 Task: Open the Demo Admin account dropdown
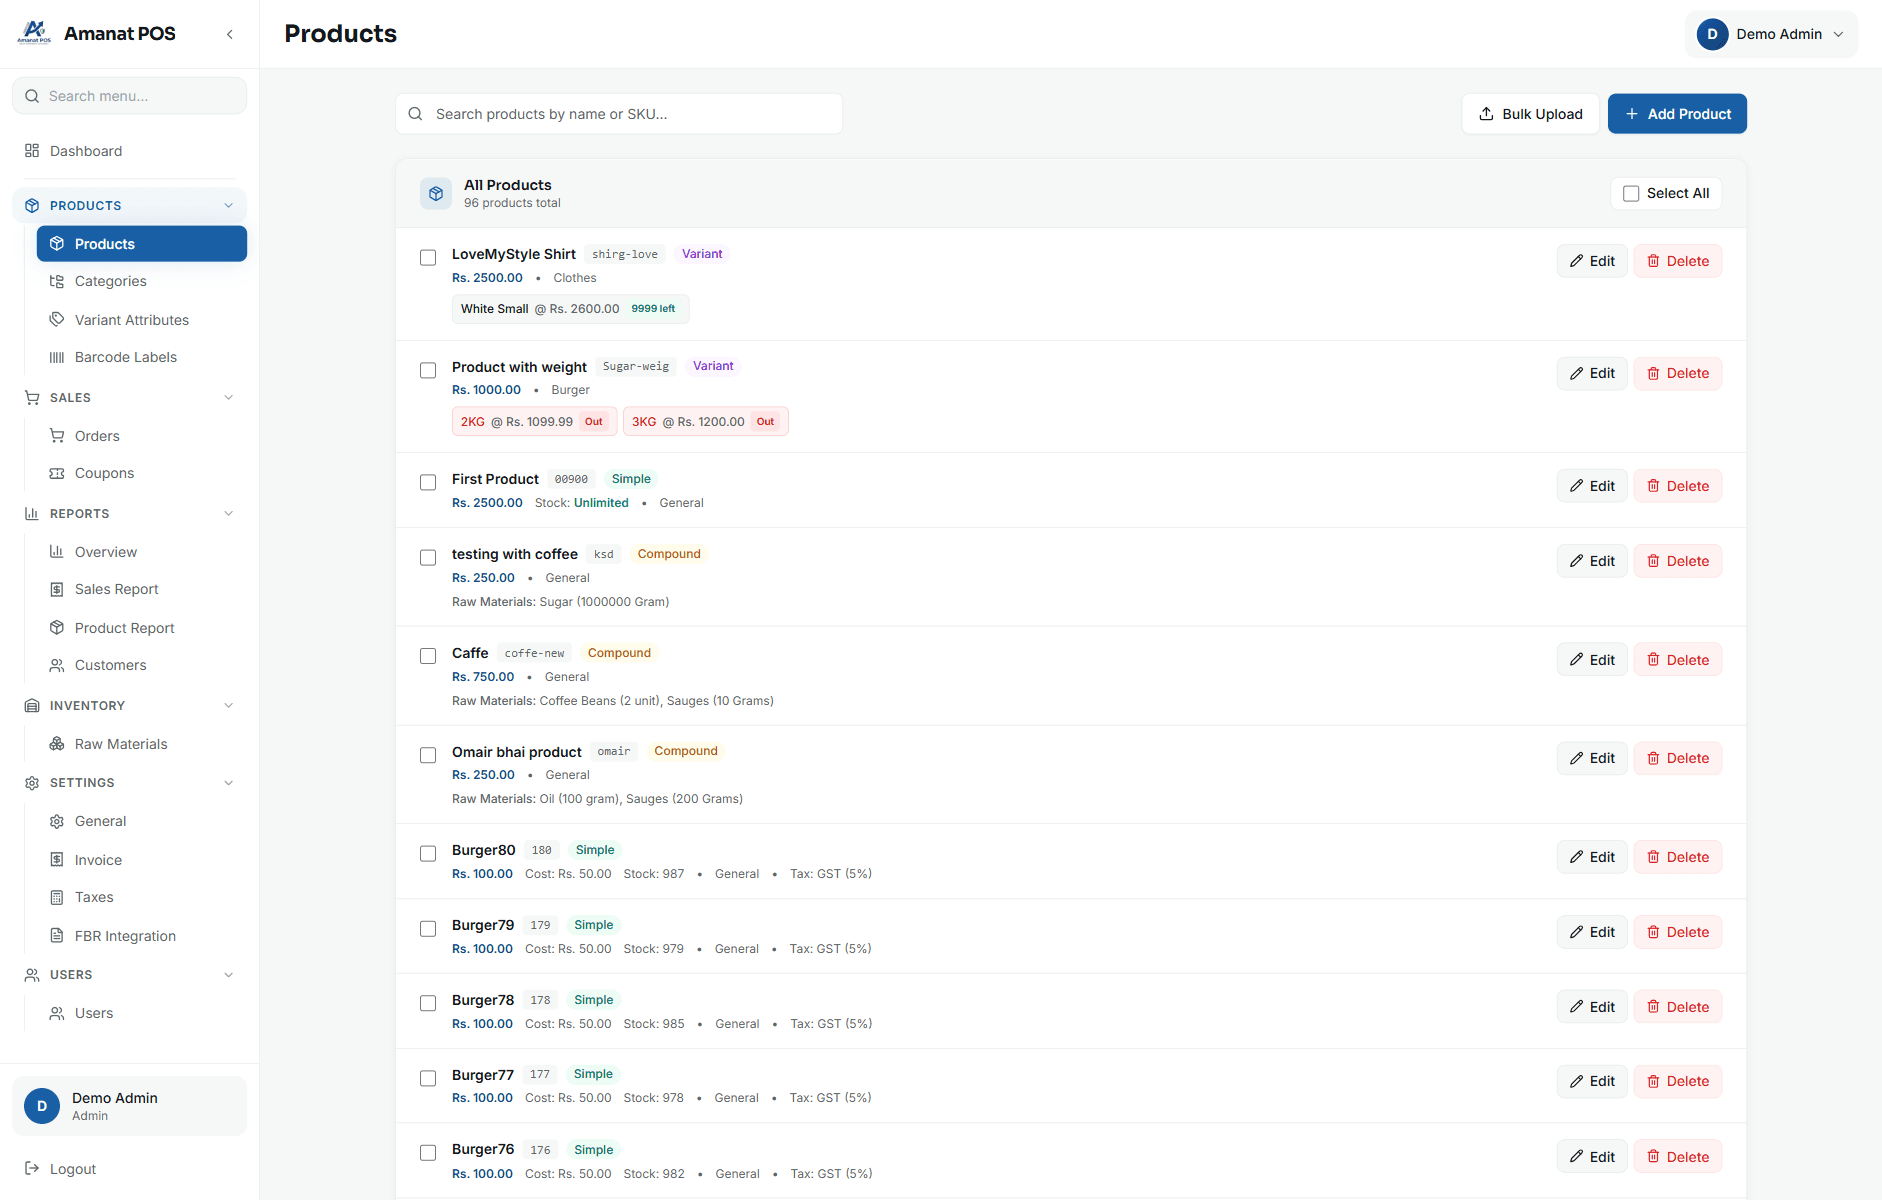click(1771, 34)
